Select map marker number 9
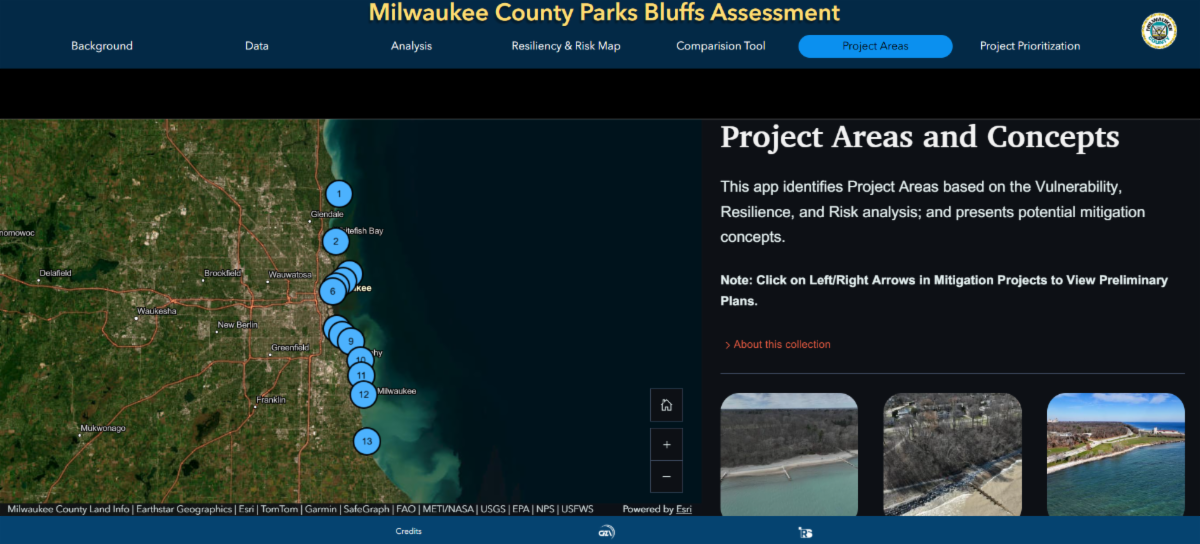 (x=351, y=341)
